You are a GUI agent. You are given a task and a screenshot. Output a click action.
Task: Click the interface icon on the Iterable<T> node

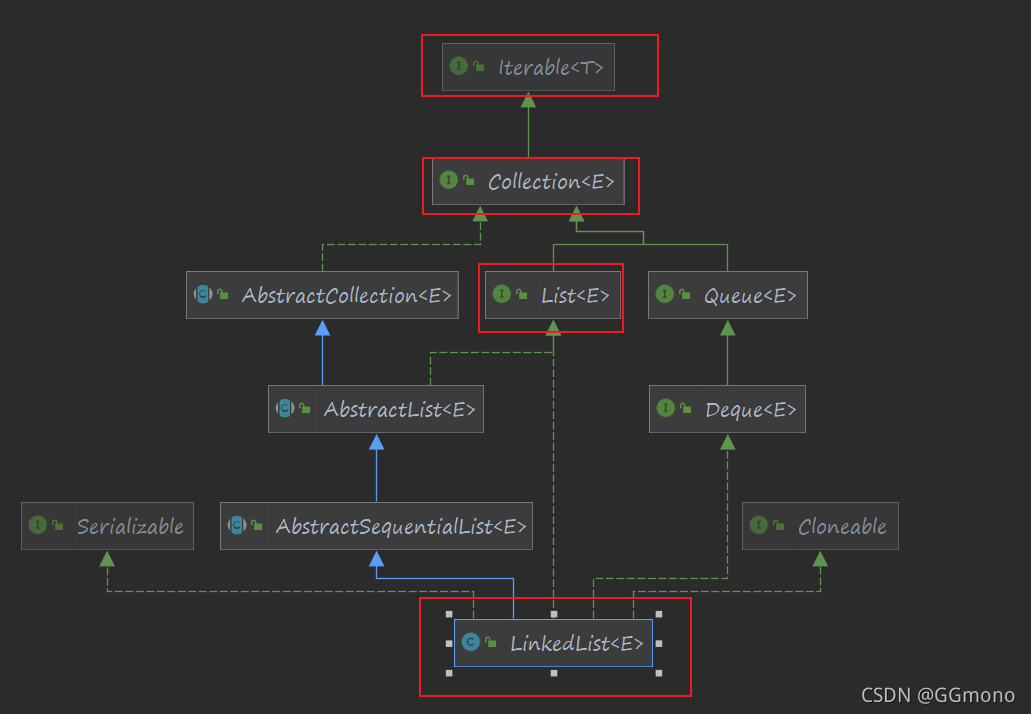click(x=460, y=66)
